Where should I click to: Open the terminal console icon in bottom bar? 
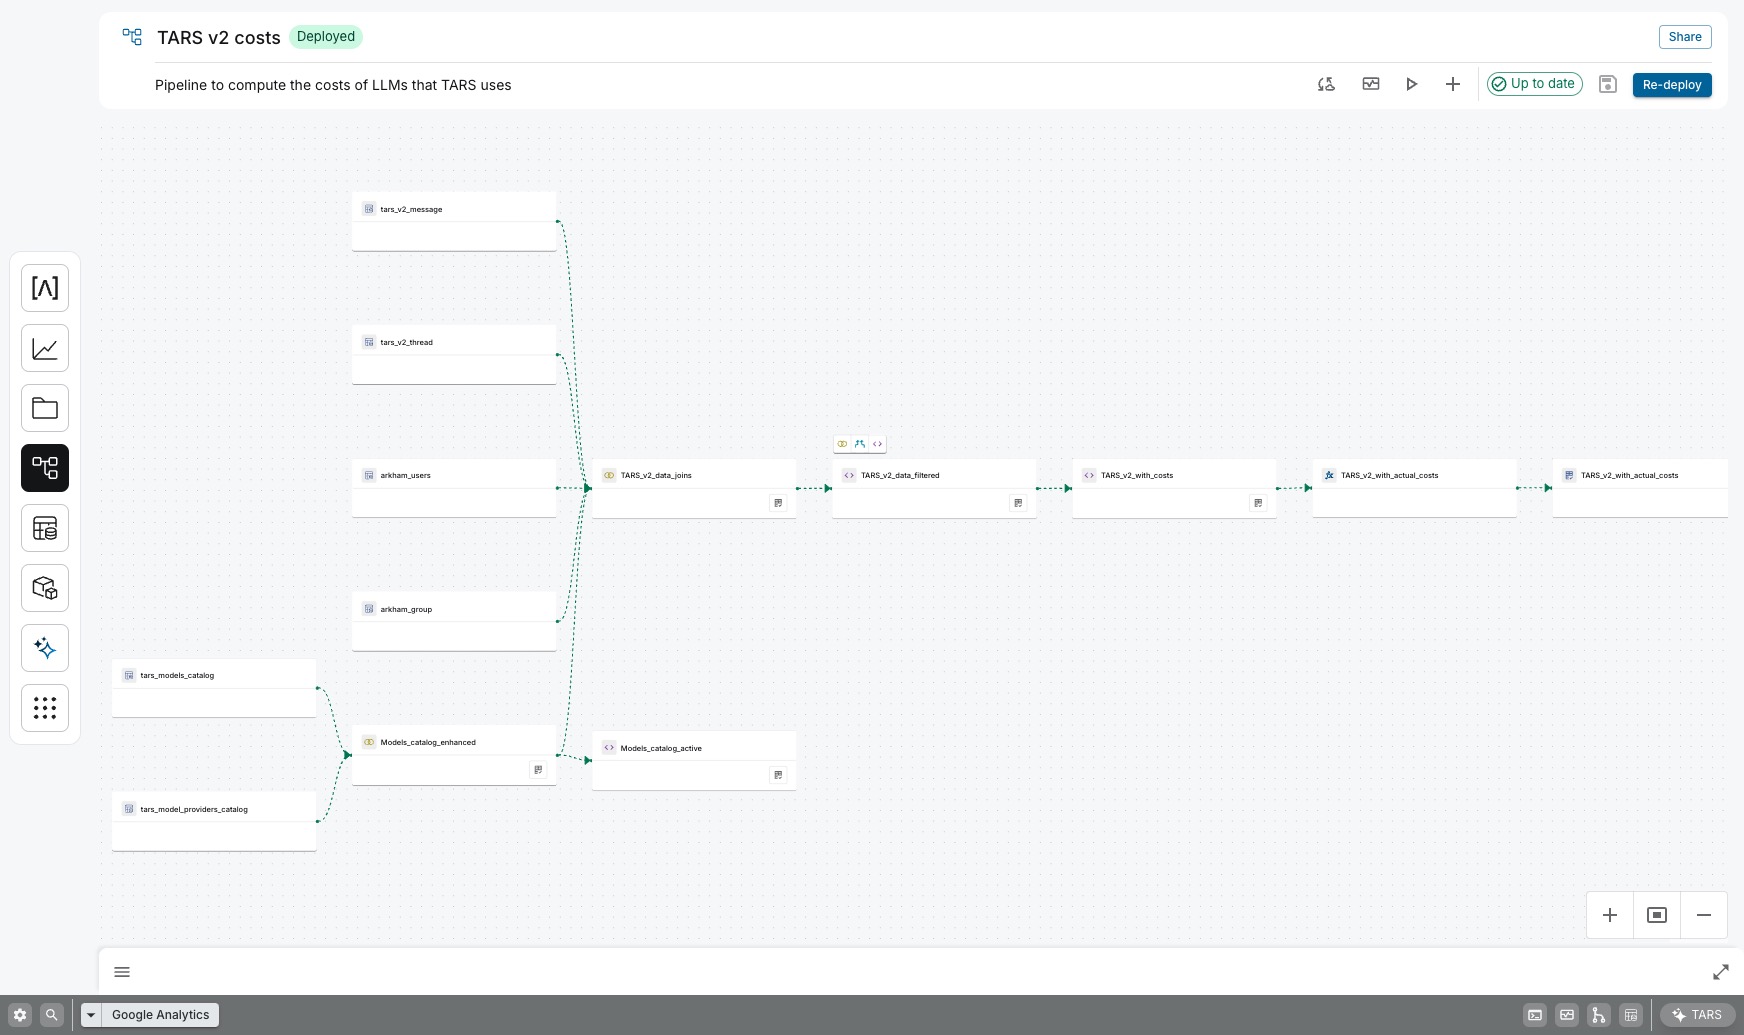coord(1535,1015)
